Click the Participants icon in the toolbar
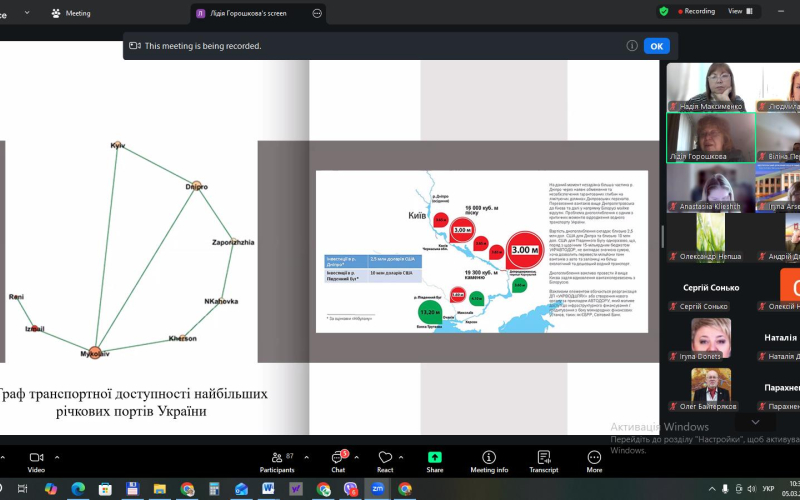 click(x=276, y=457)
